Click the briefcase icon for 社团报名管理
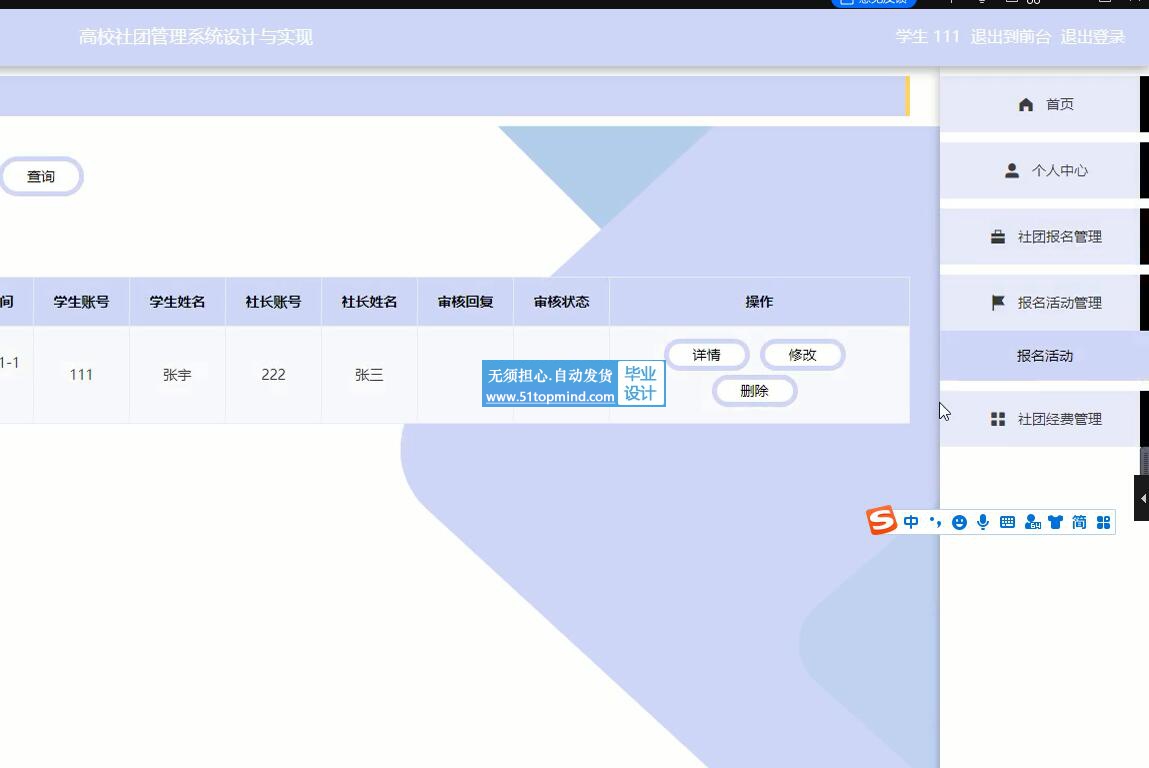Image resolution: width=1149 pixels, height=768 pixels. (x=997, y=237)
